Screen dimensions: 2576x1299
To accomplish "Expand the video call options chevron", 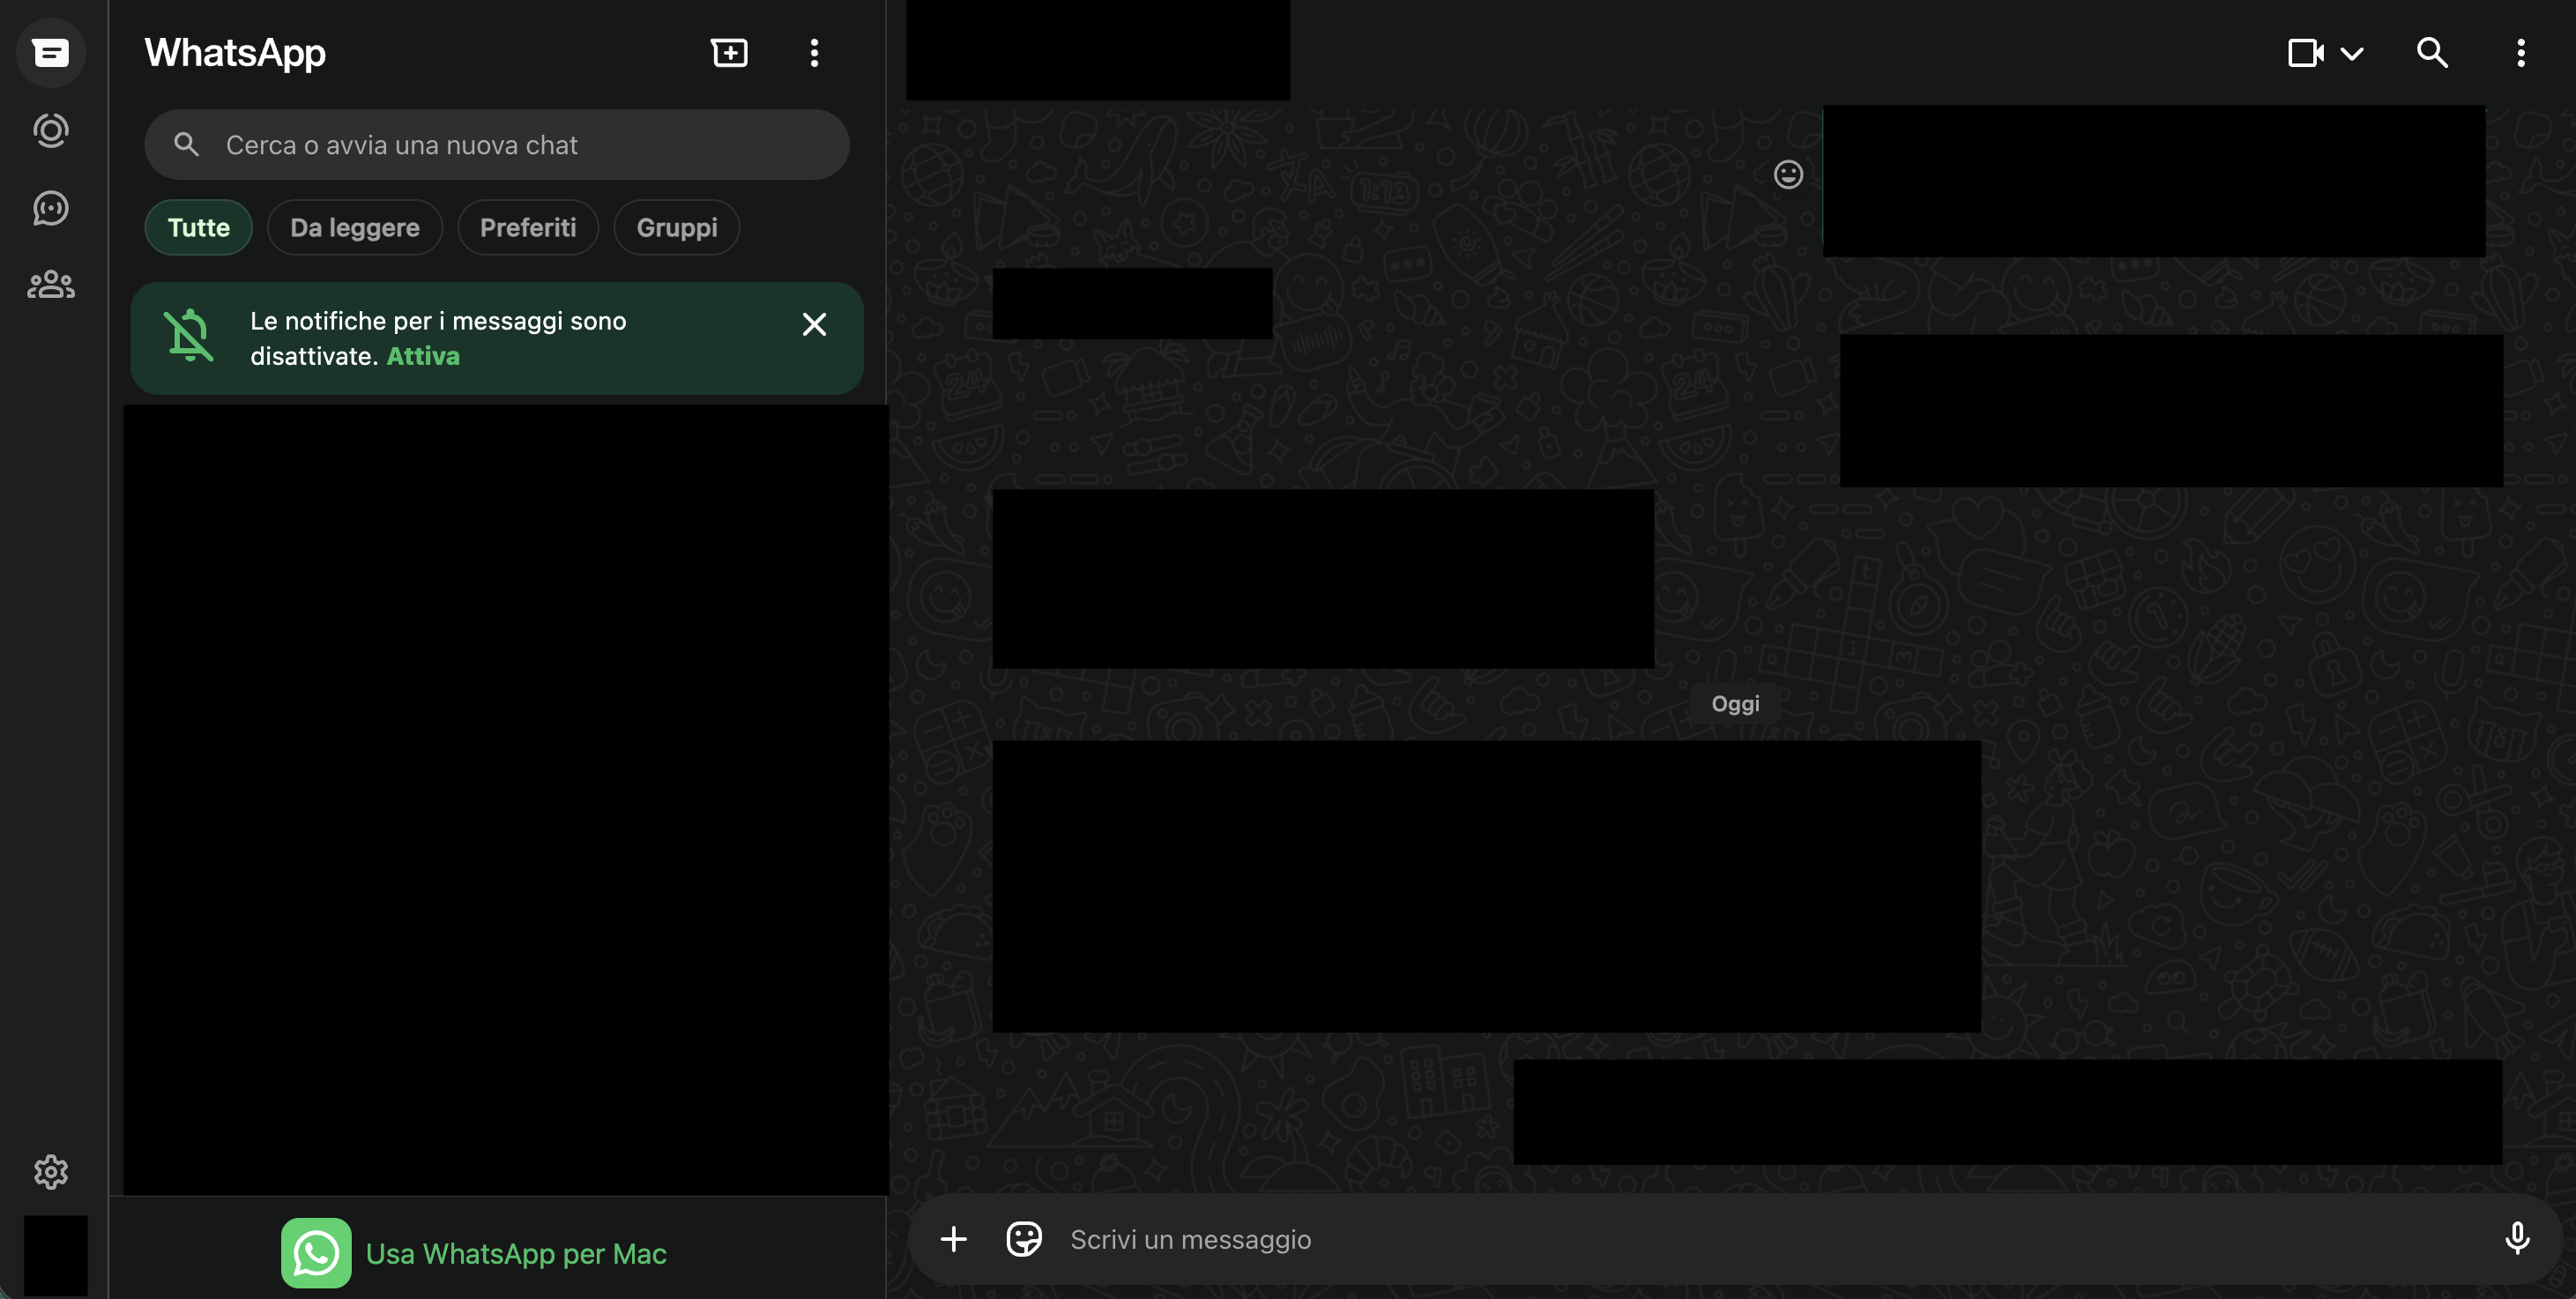I will tap(2352, 52).
